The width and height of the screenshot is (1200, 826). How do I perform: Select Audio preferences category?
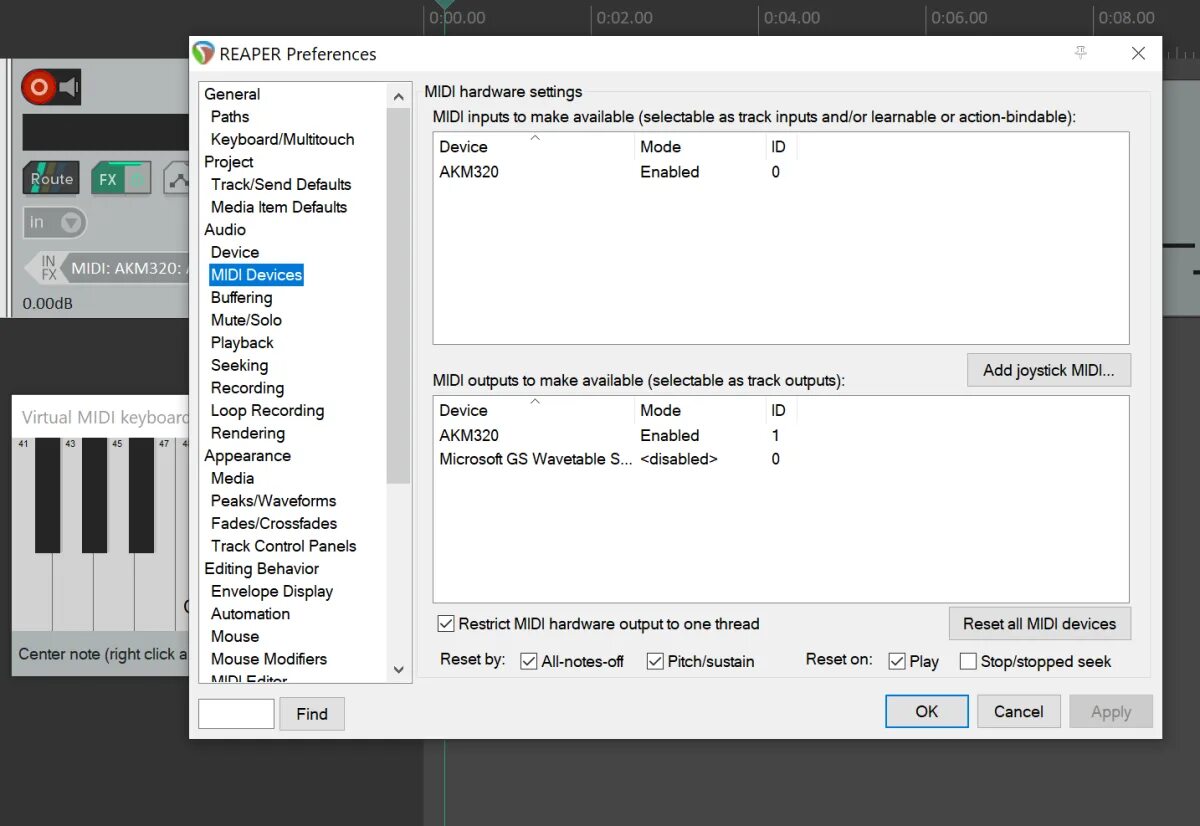225,230
